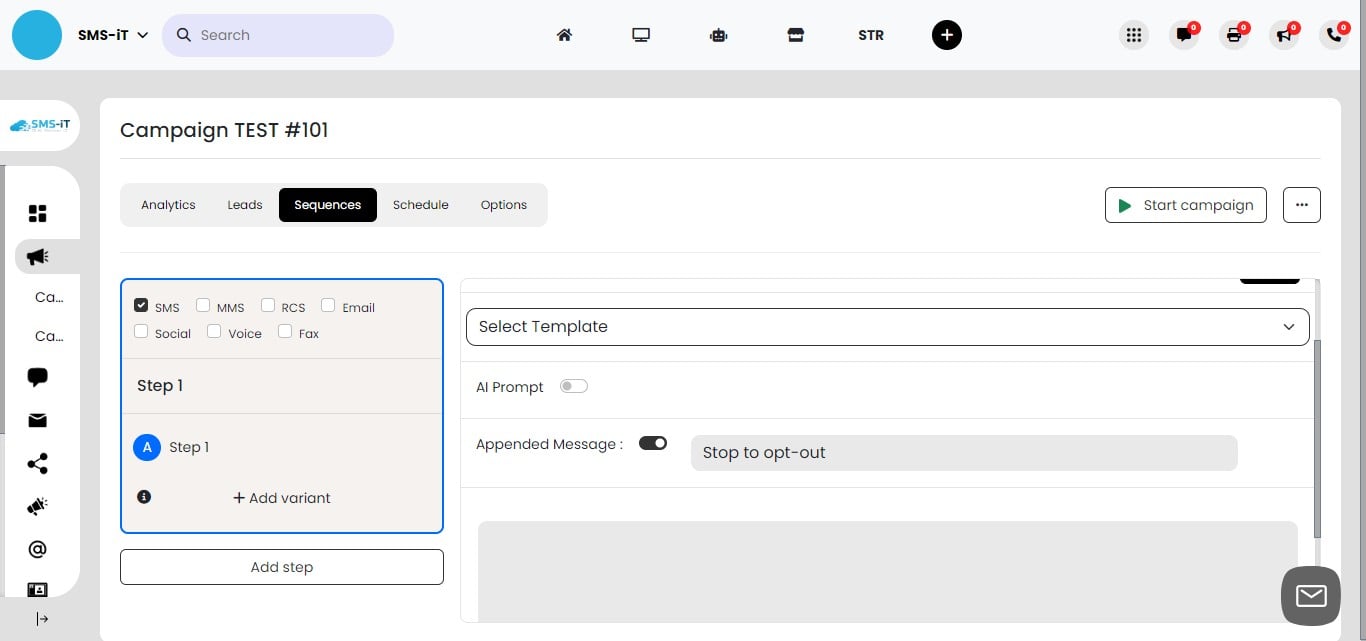Click the Start campaign button
The image size is (1366, 641).
click(x=1185, y=205)
